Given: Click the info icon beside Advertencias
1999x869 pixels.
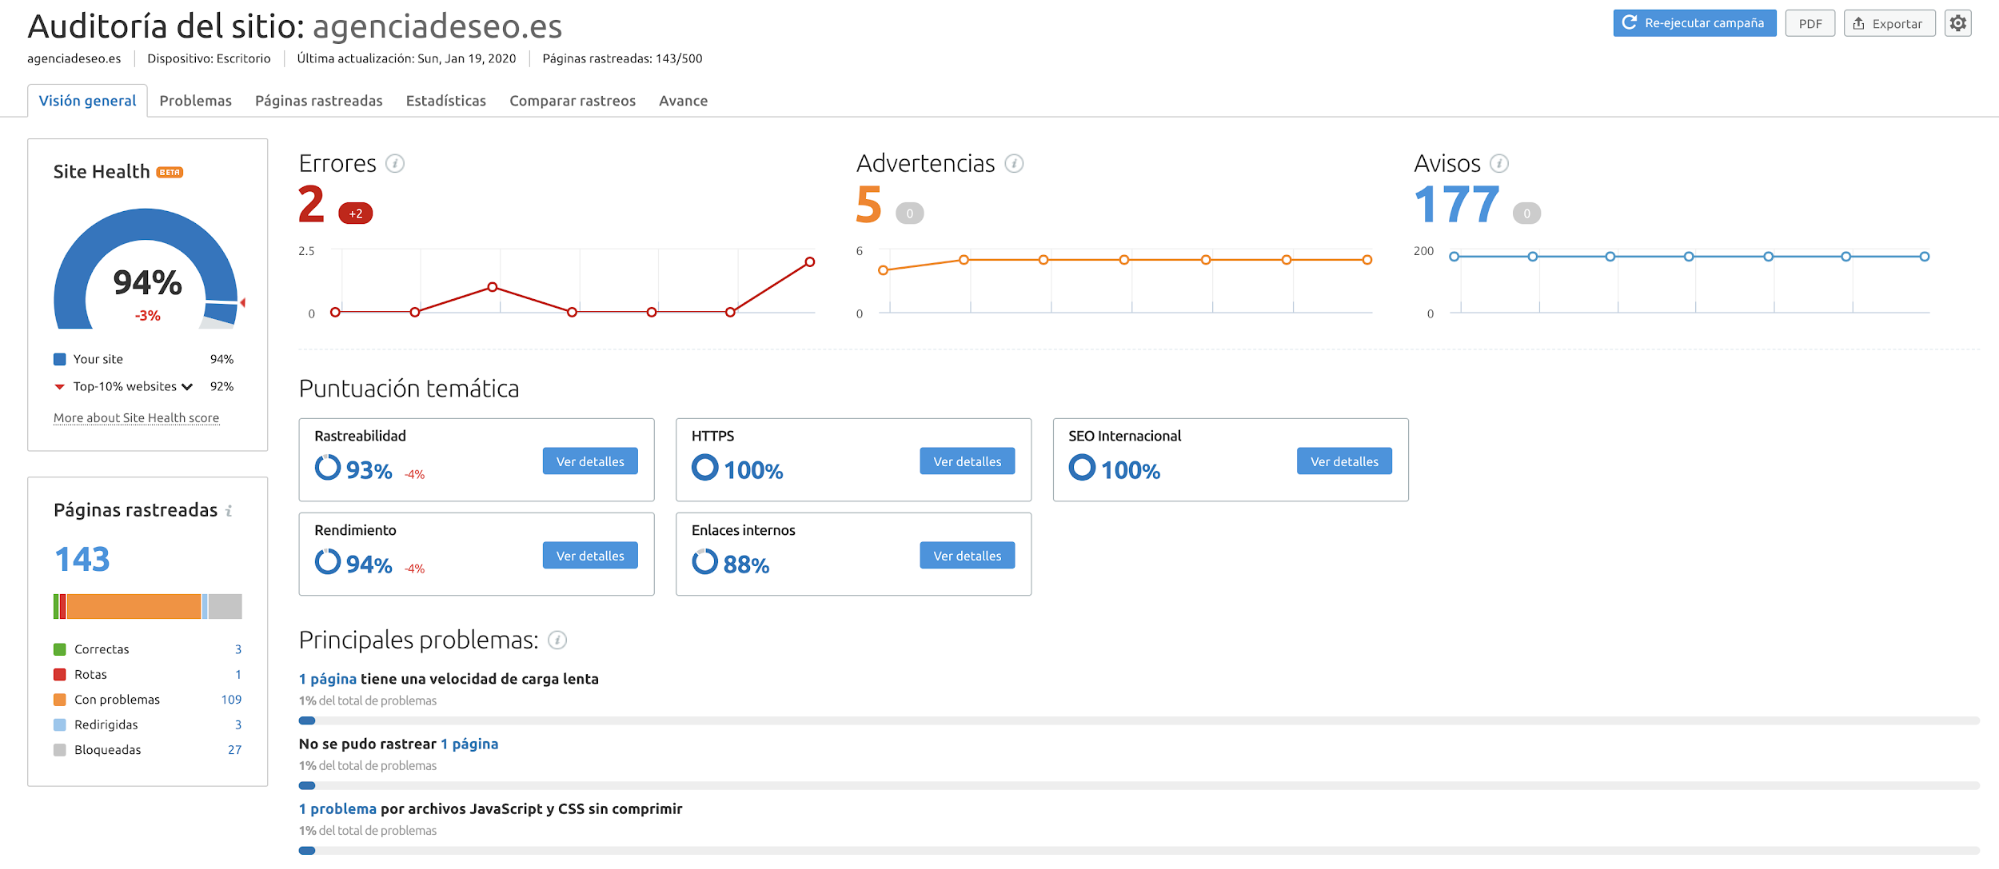Looking at the screenshot, I should click(1014, 164).
